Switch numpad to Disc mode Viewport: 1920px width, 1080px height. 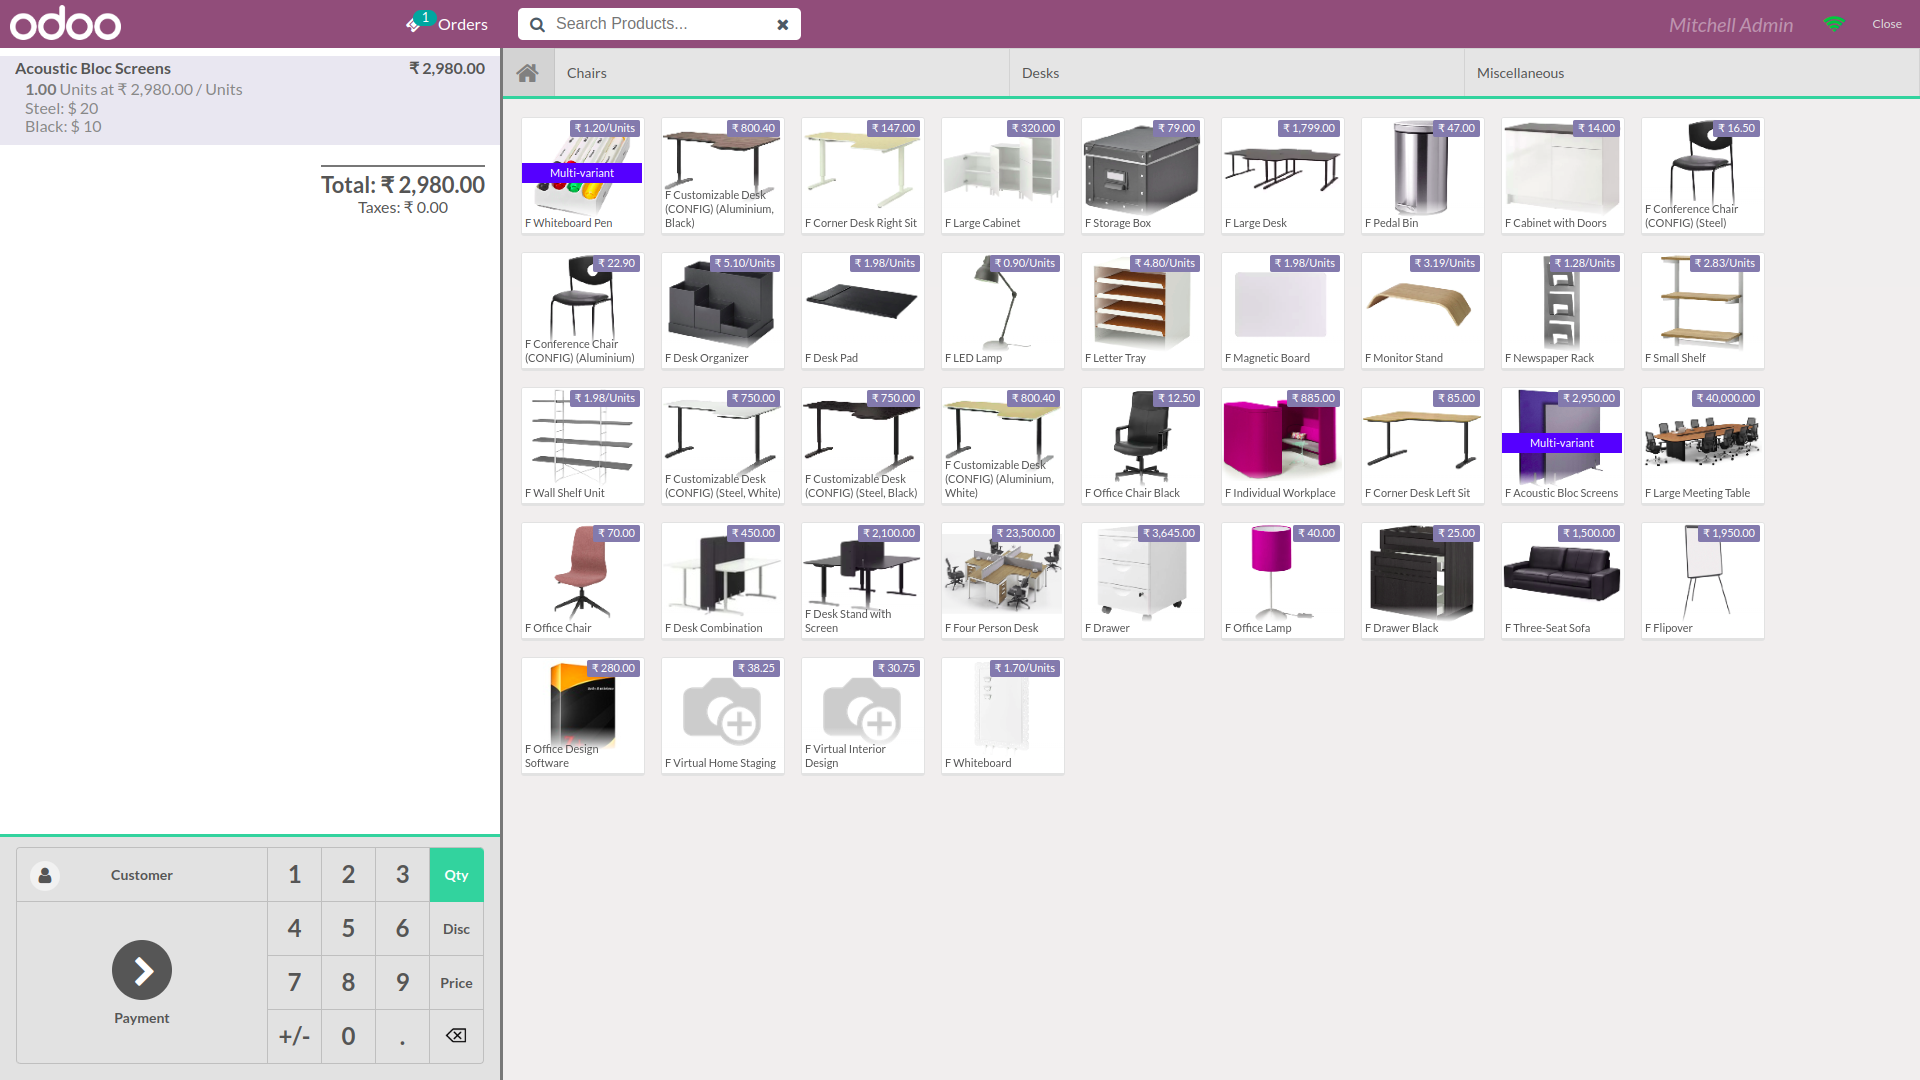click(456, 929)
